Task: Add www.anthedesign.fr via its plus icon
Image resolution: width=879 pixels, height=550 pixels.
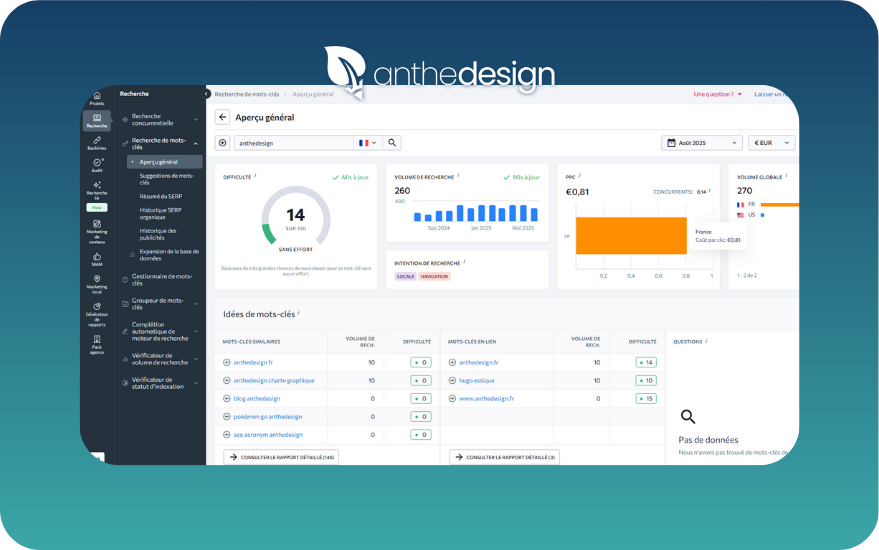Action: click(x=452, y=399)
